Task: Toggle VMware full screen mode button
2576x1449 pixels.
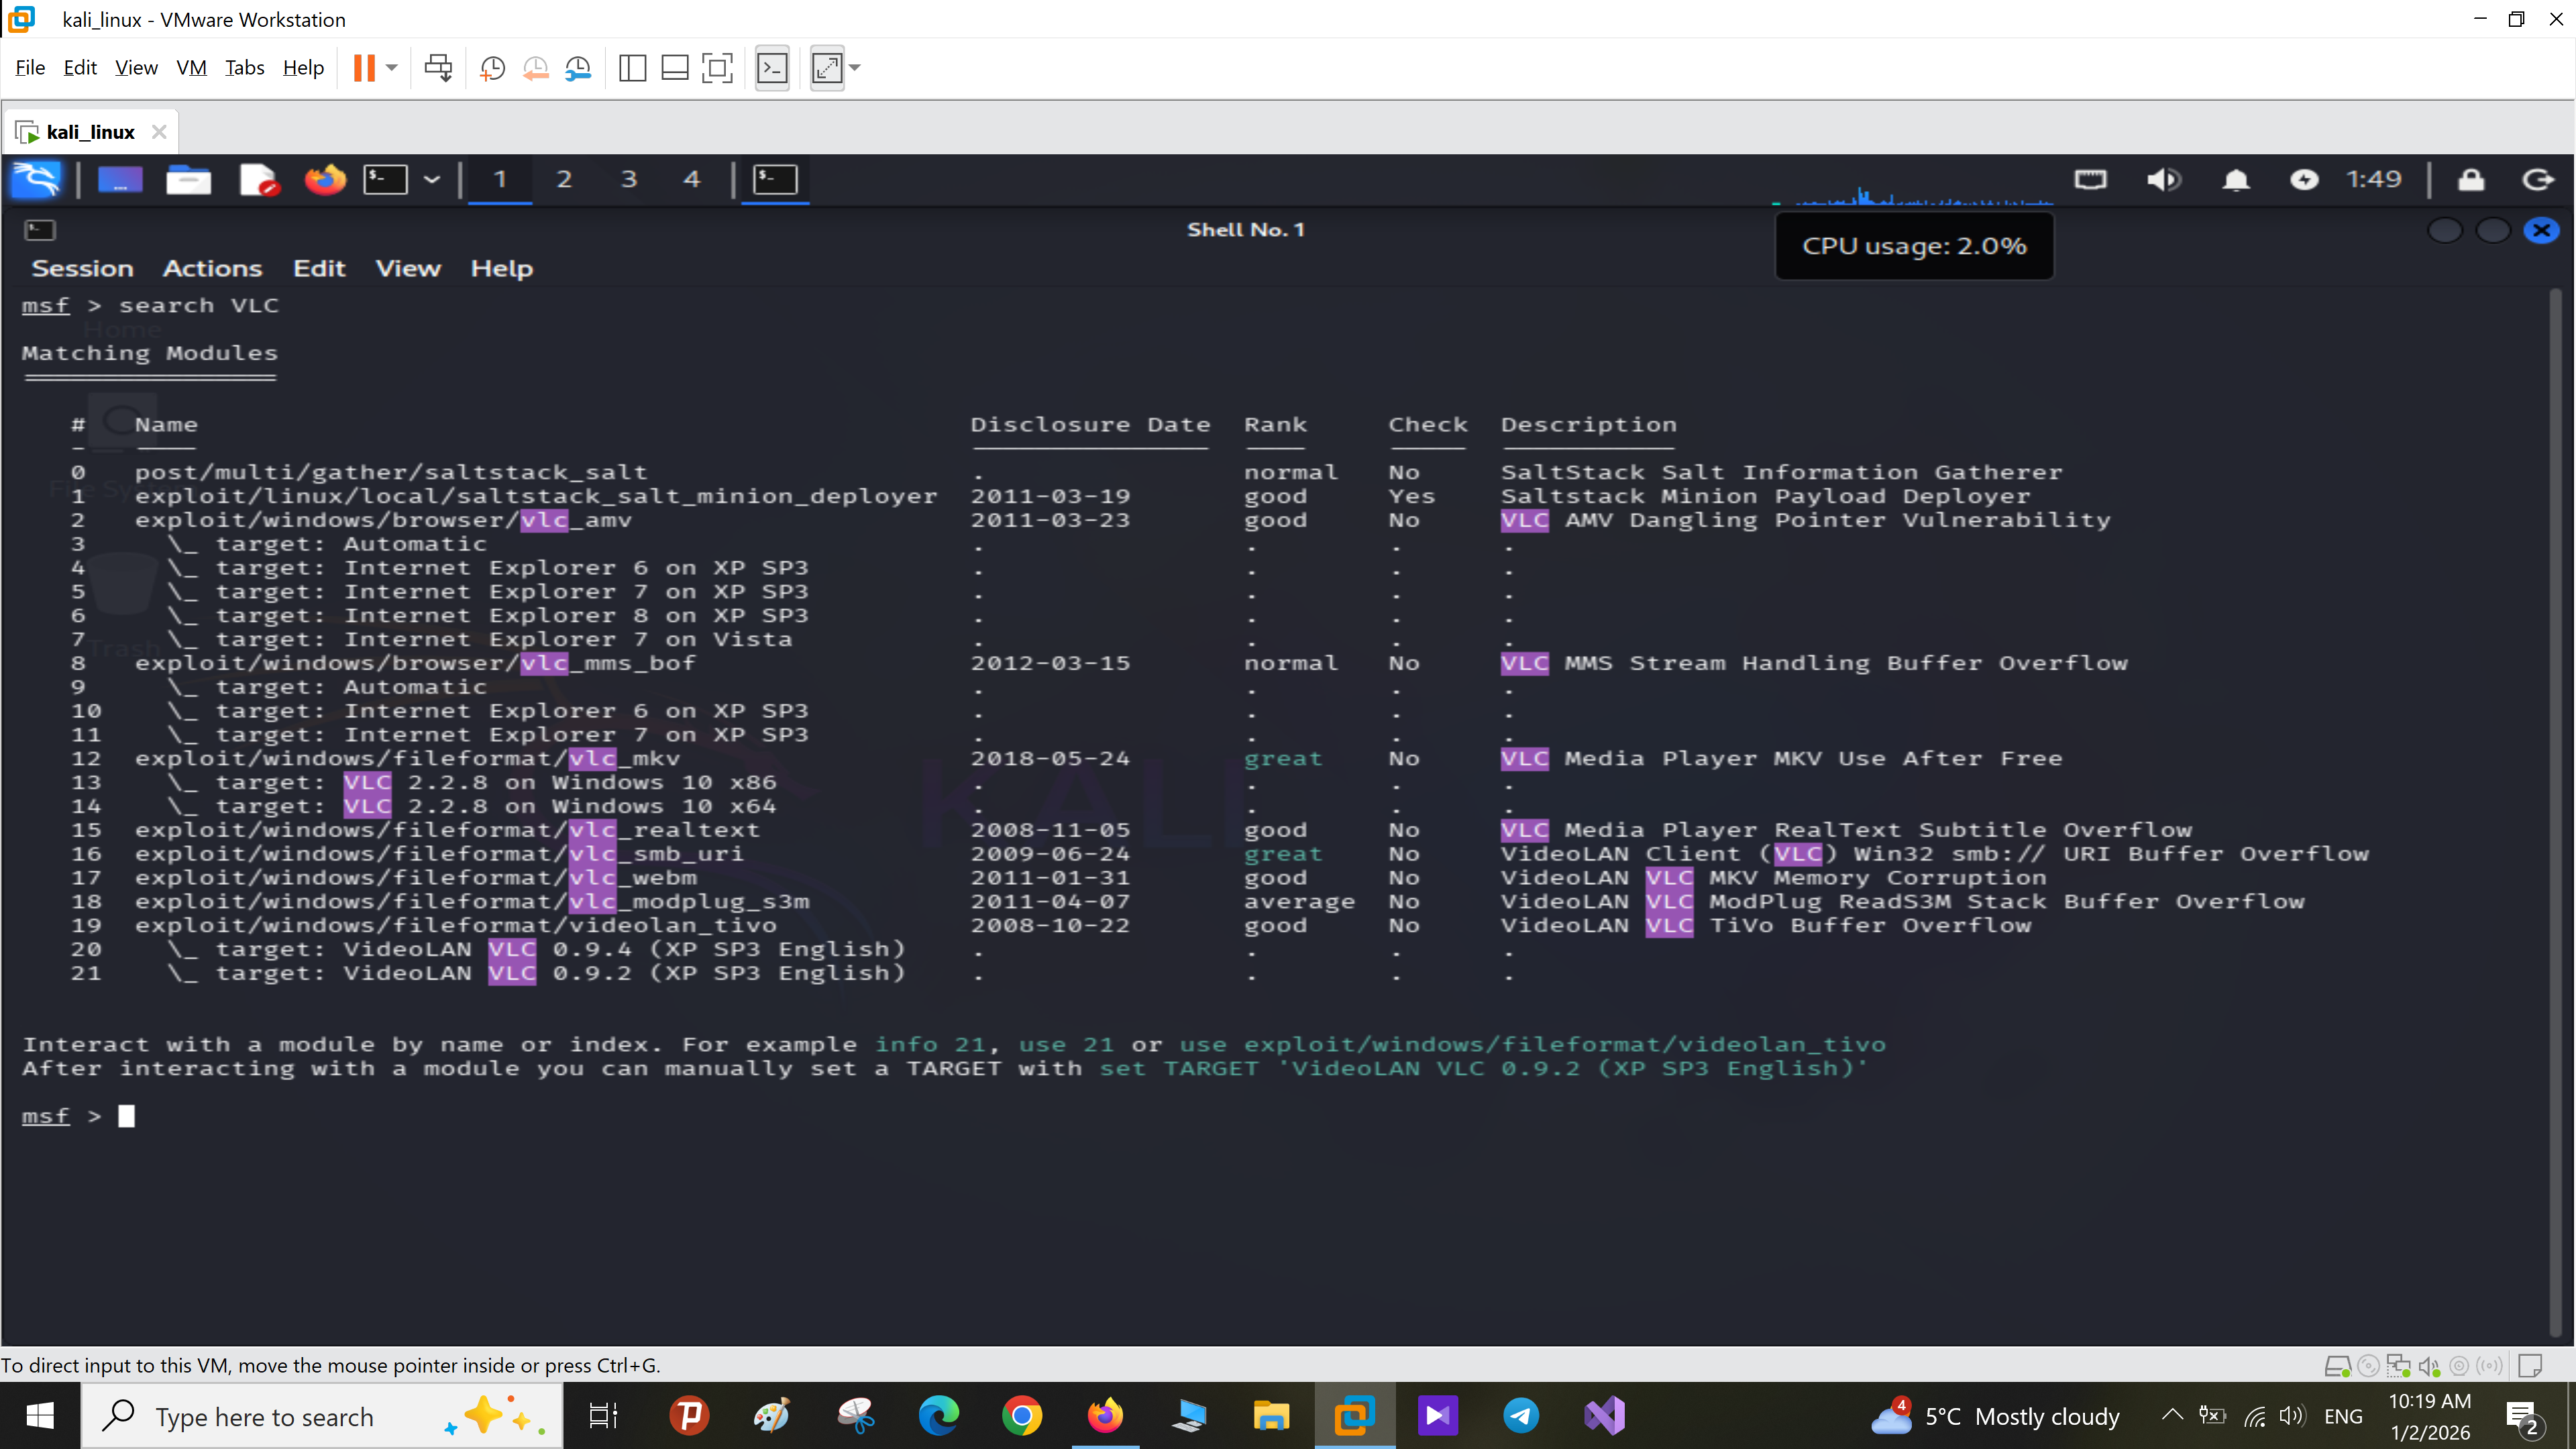Action: tap(717, 68)
